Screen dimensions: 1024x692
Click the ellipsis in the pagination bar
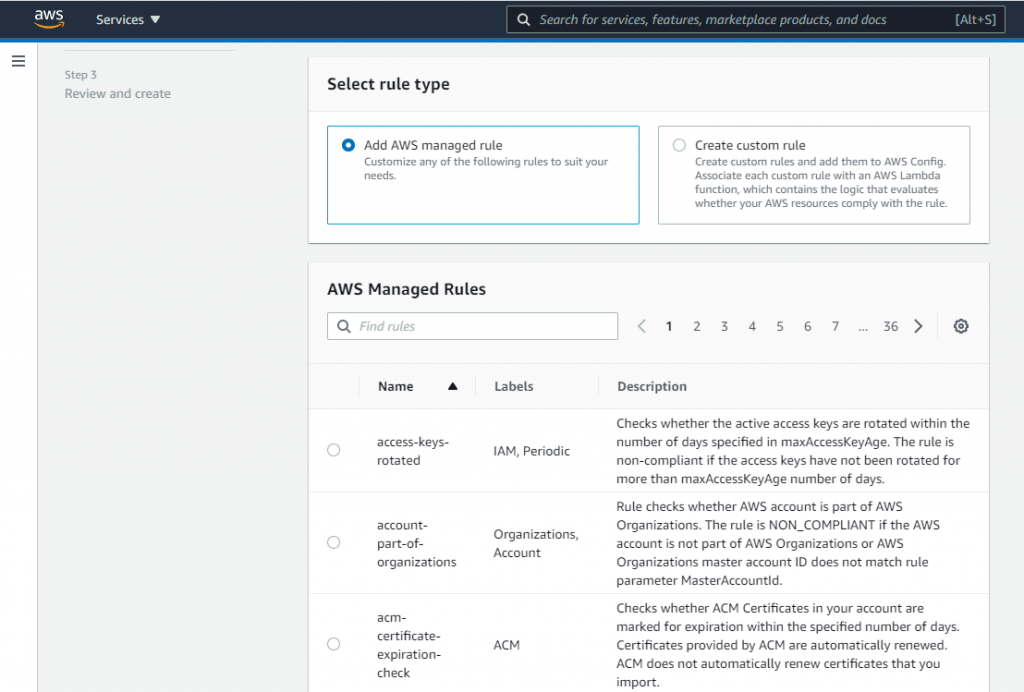coord(862,326)
